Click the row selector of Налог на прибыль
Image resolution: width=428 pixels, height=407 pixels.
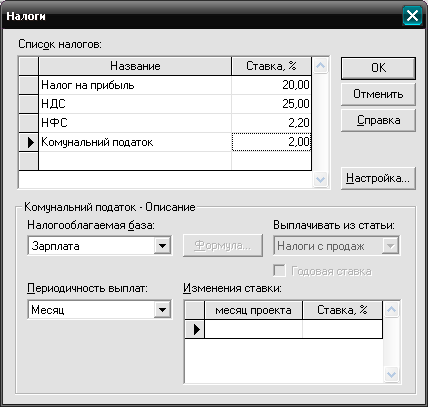(28, 85)
